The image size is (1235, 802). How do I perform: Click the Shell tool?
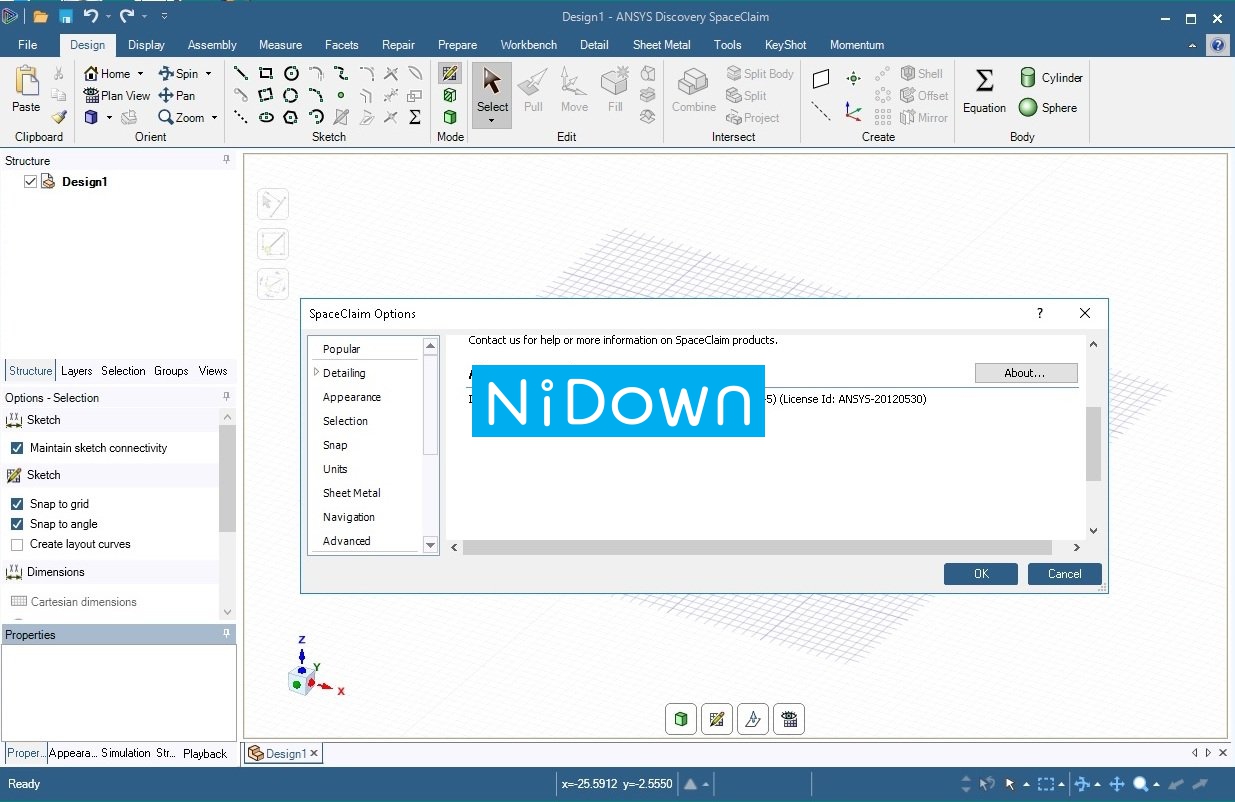click(x=922, y=73)
